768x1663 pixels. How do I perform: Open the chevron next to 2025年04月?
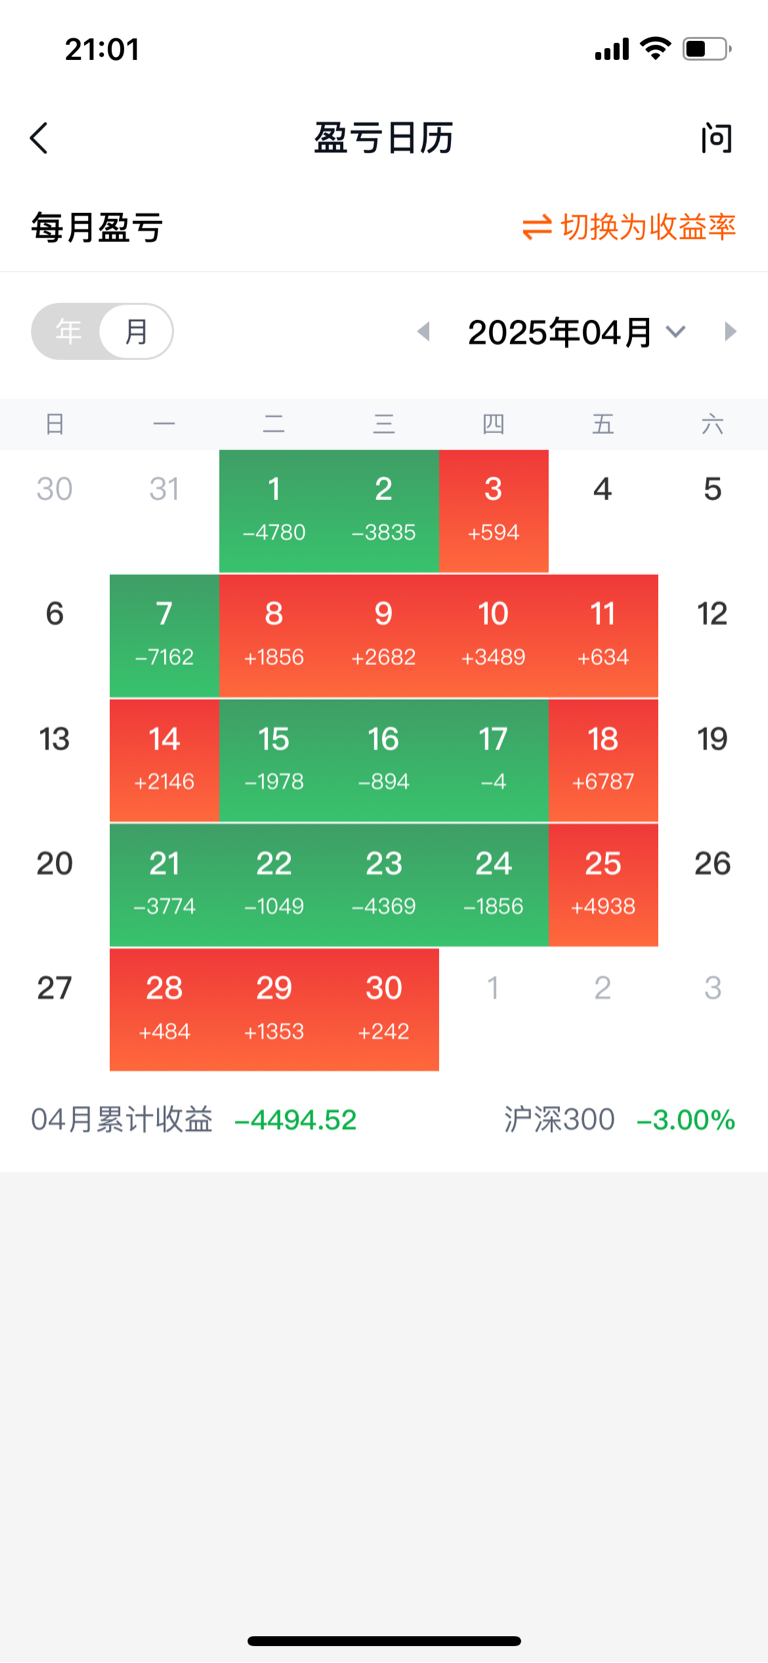(676, 331)
